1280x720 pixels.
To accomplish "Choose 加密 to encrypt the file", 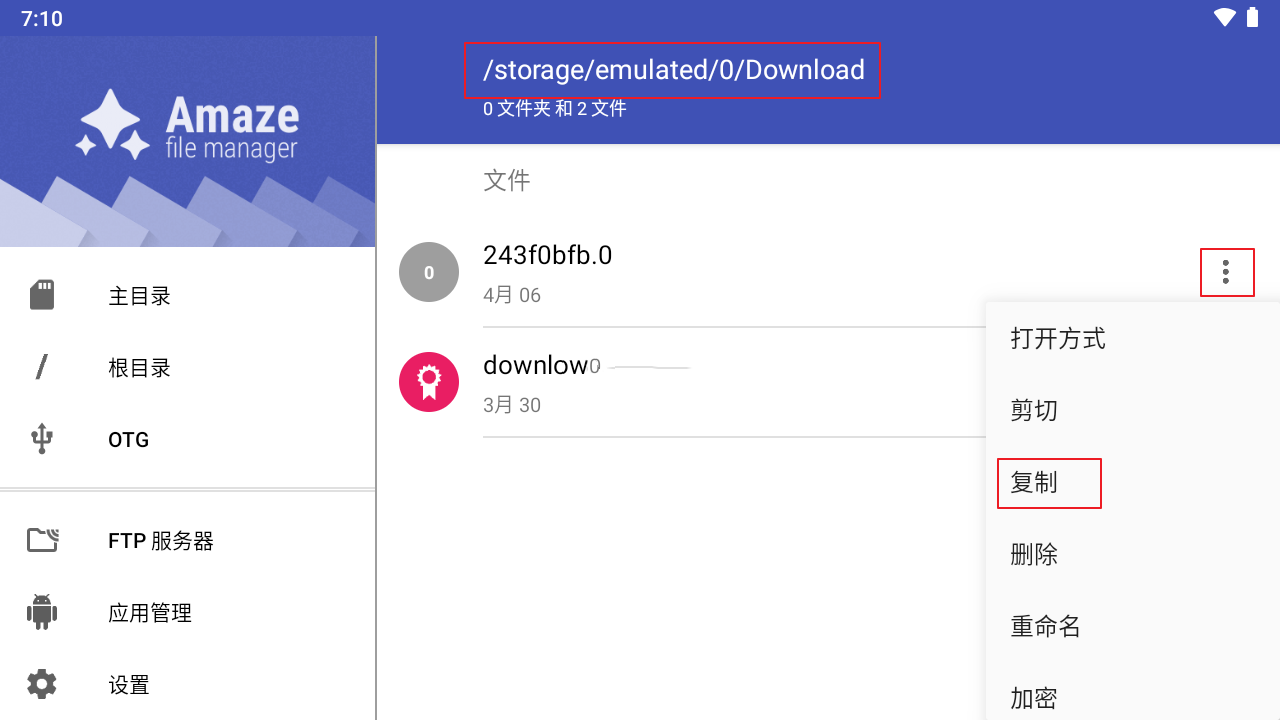I will [1034, 698].
